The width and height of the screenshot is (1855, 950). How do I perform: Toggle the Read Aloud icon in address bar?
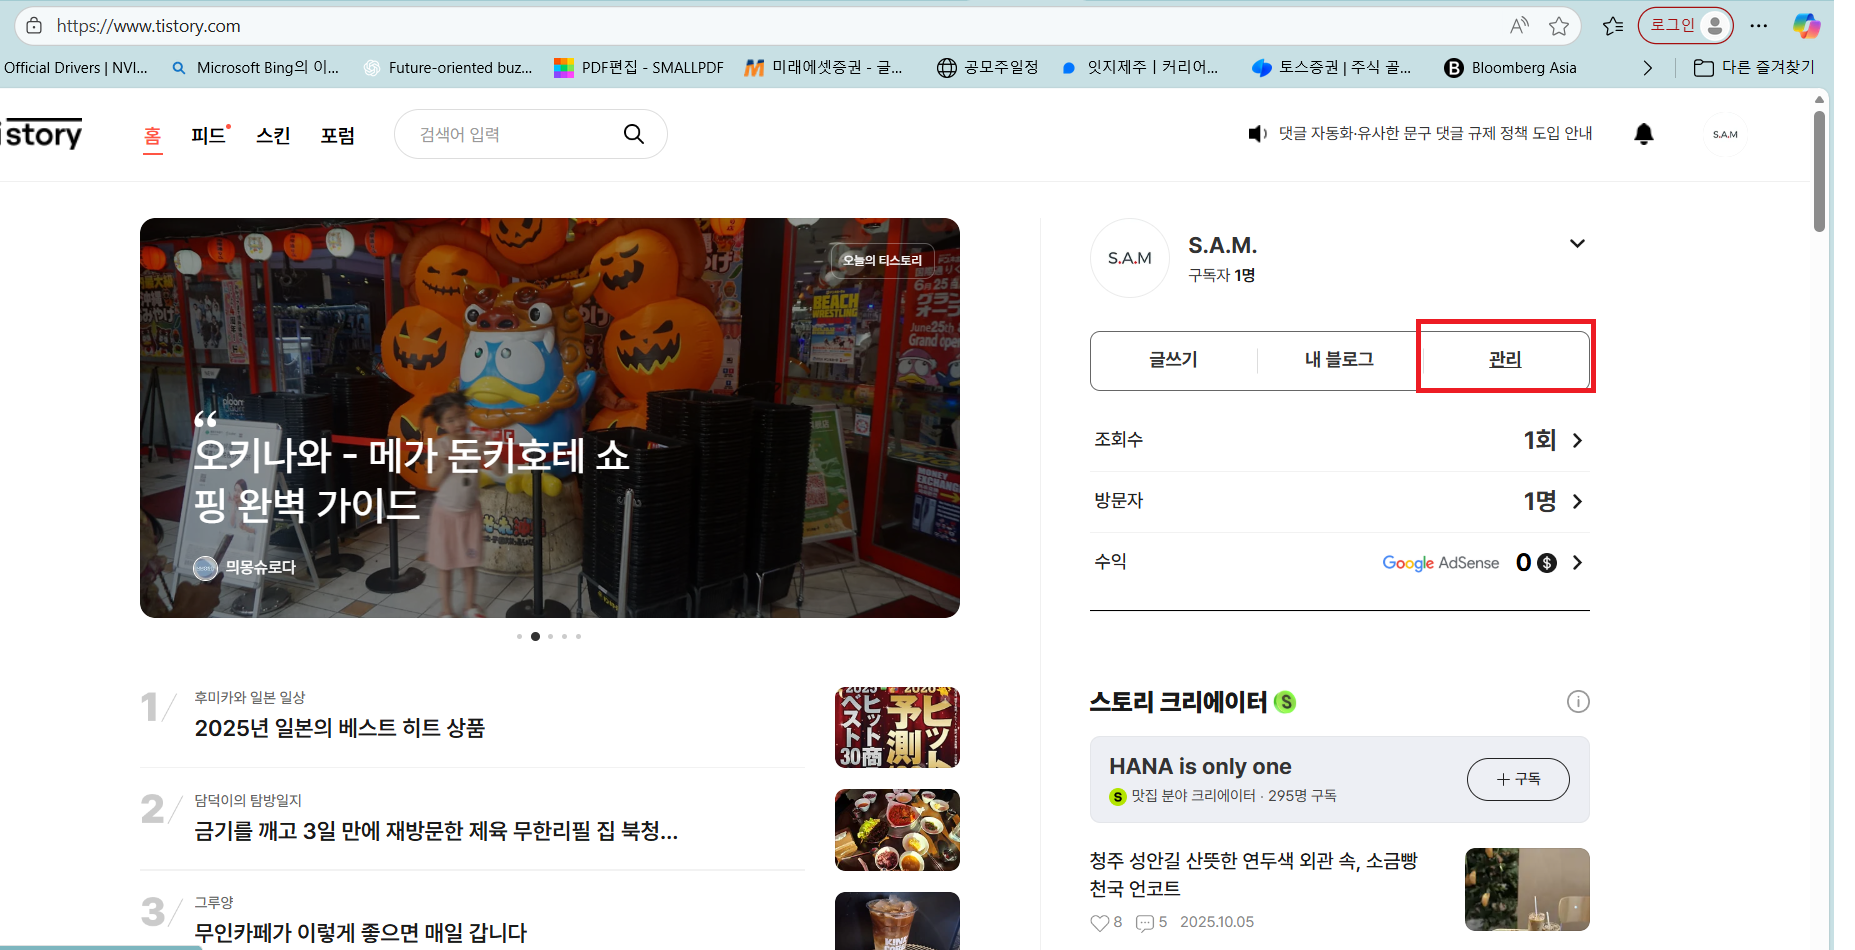(x=1519, y=26)
